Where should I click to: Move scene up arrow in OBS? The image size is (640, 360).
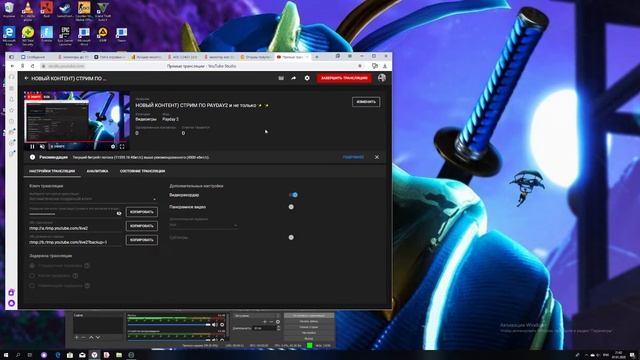91,338
